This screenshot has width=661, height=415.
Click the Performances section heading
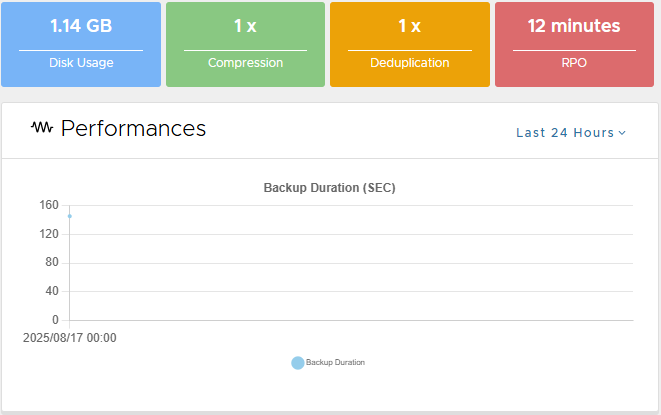133,128
